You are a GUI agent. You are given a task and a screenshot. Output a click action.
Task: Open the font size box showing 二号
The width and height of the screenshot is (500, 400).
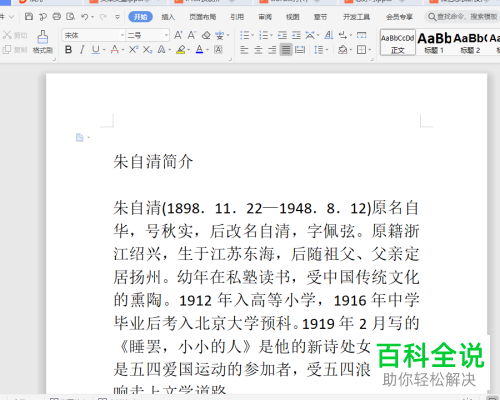point(148,35)
